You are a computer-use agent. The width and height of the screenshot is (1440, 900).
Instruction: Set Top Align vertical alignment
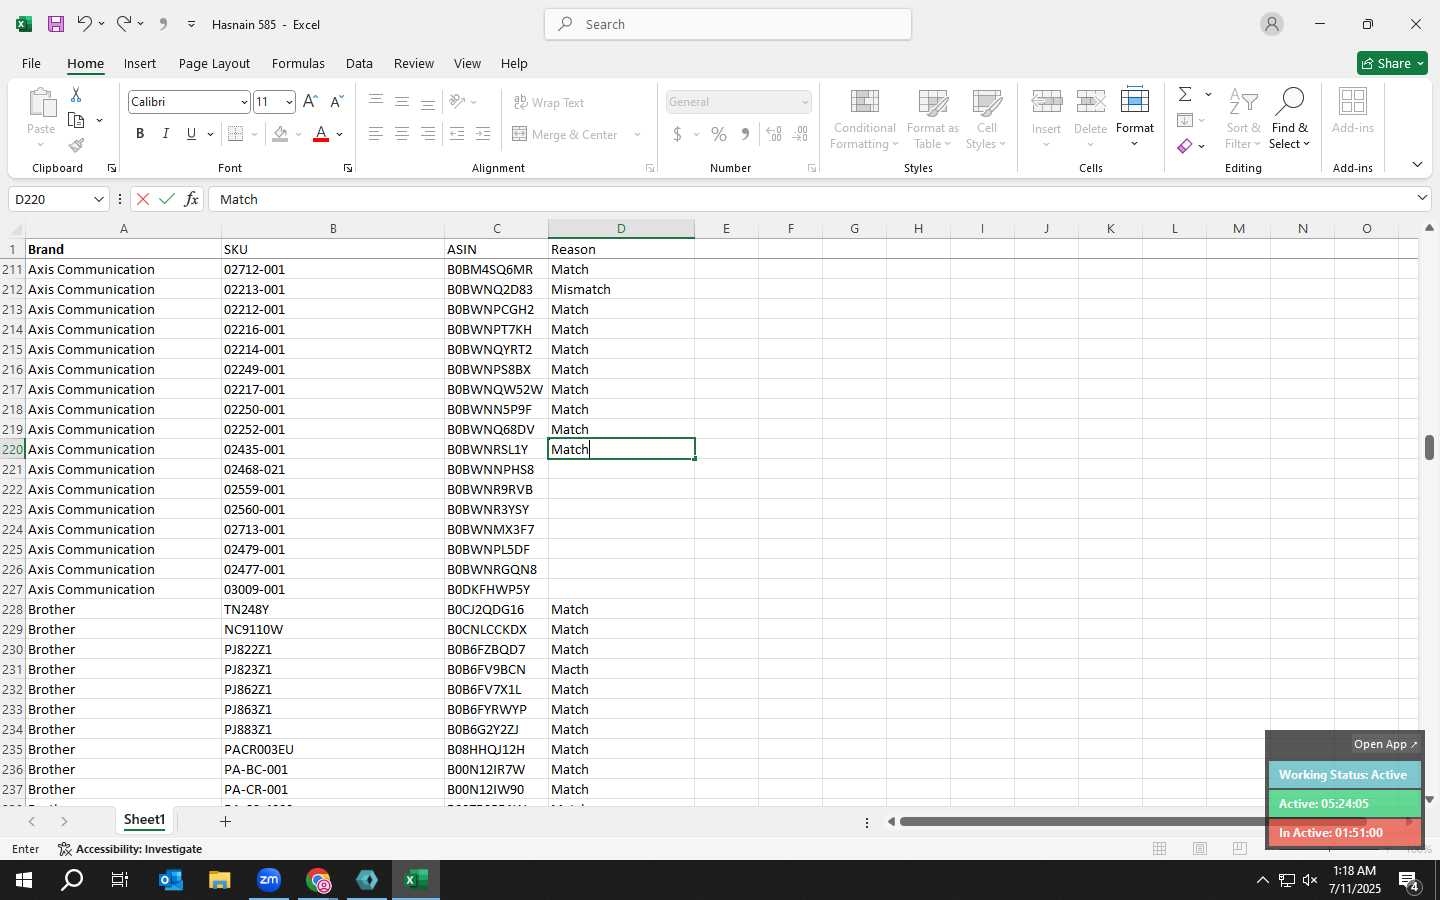[x=375, y=102]
